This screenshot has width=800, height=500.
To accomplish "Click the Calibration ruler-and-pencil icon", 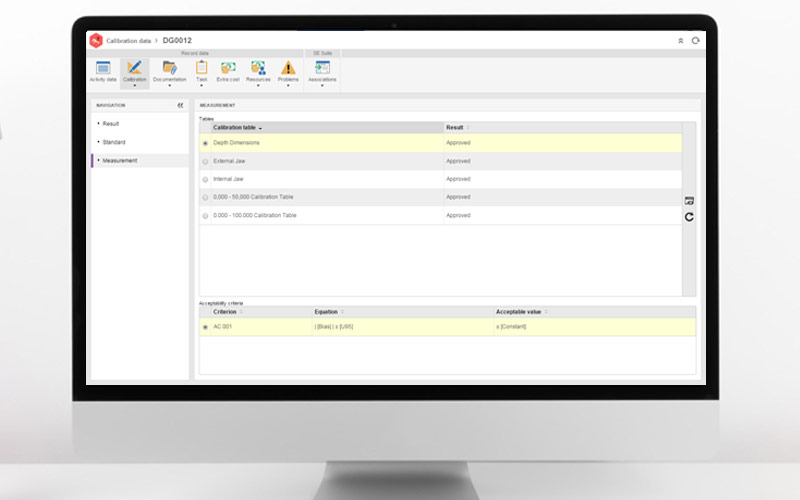I will click(134, 68).
